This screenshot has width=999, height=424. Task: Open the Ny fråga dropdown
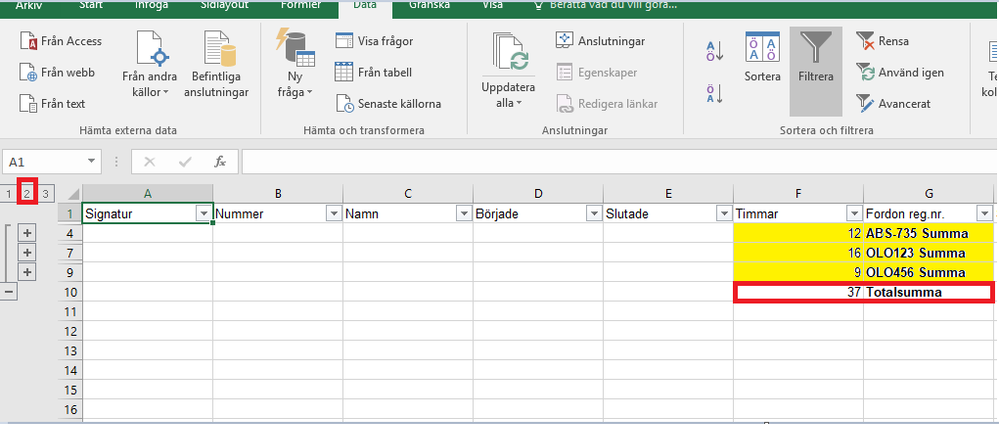coord(294,65)
